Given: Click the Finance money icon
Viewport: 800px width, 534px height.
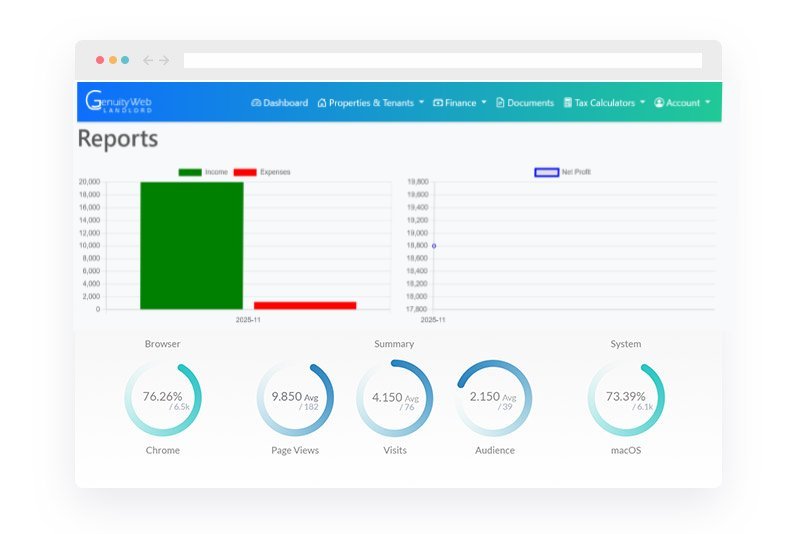Looking at the screenshot, I should pyautogui.click(x=438, y=103).
